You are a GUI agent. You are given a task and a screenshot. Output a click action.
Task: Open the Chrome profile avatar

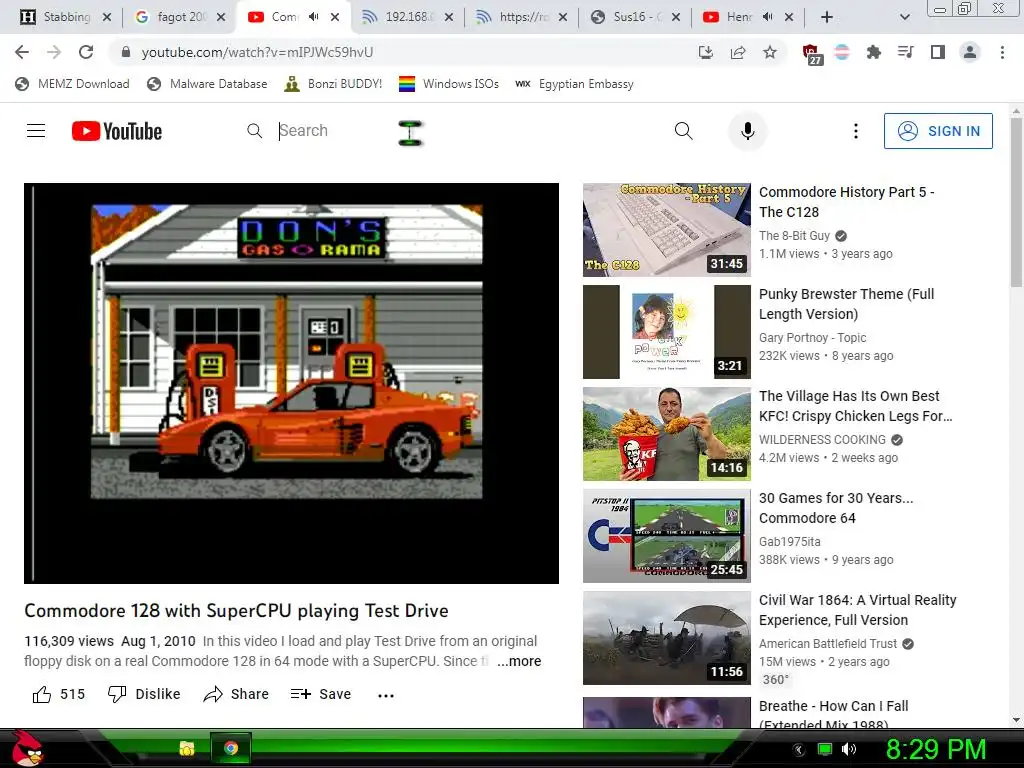(x=970, y=52)
